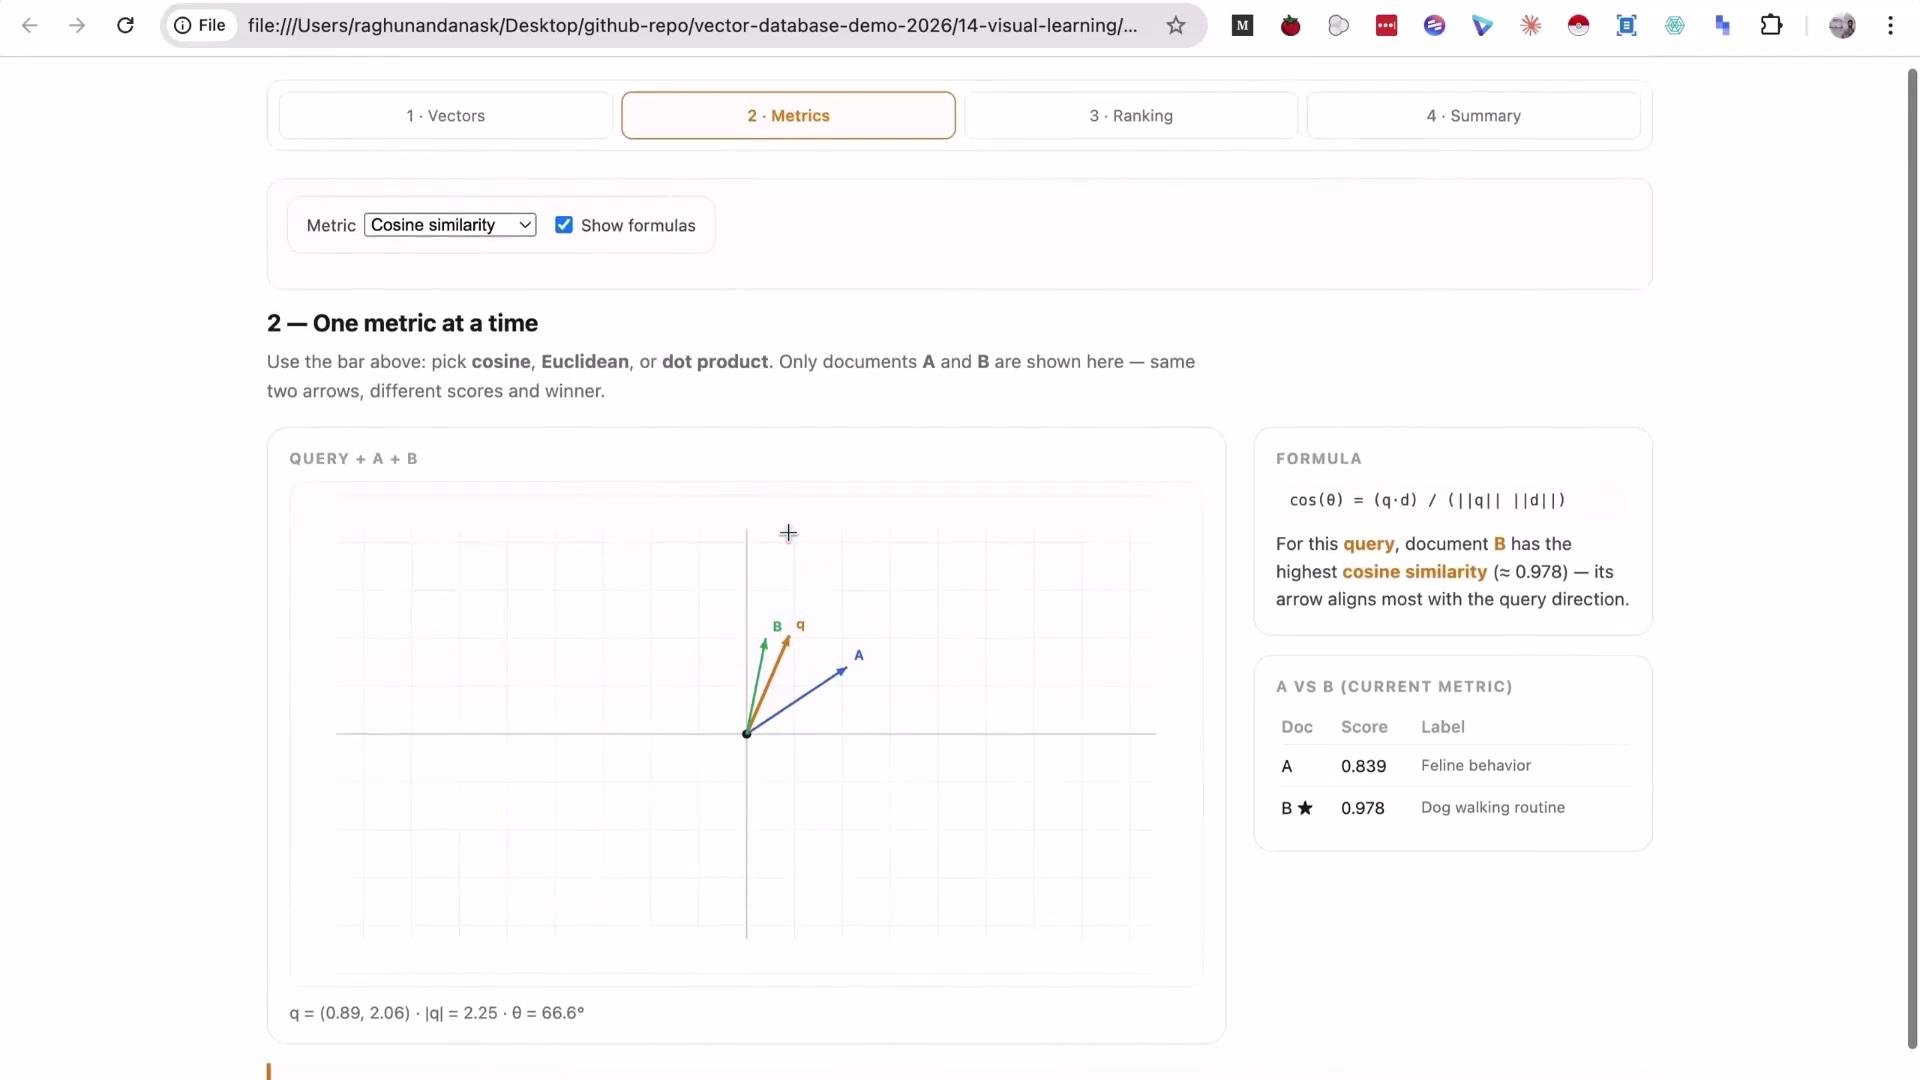This screenshot has width=1920, height=1080.
Task: Click the 'QUERY + A + B' panel title
Action: pos(353,459)
